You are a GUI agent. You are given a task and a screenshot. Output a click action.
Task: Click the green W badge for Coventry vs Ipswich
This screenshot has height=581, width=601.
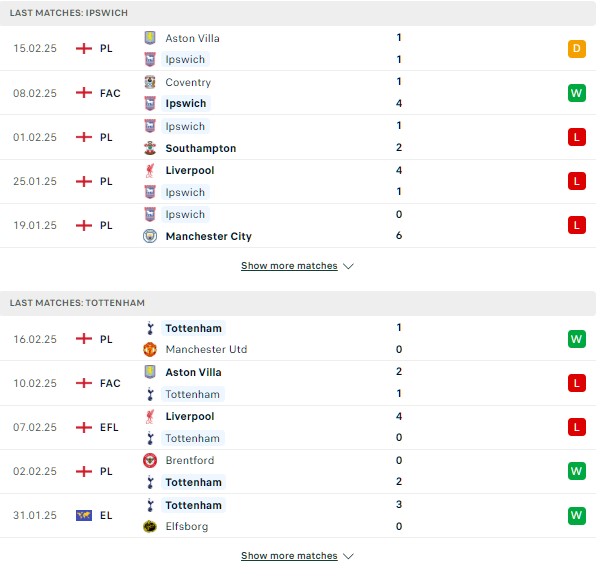click(x=576, y=93)
